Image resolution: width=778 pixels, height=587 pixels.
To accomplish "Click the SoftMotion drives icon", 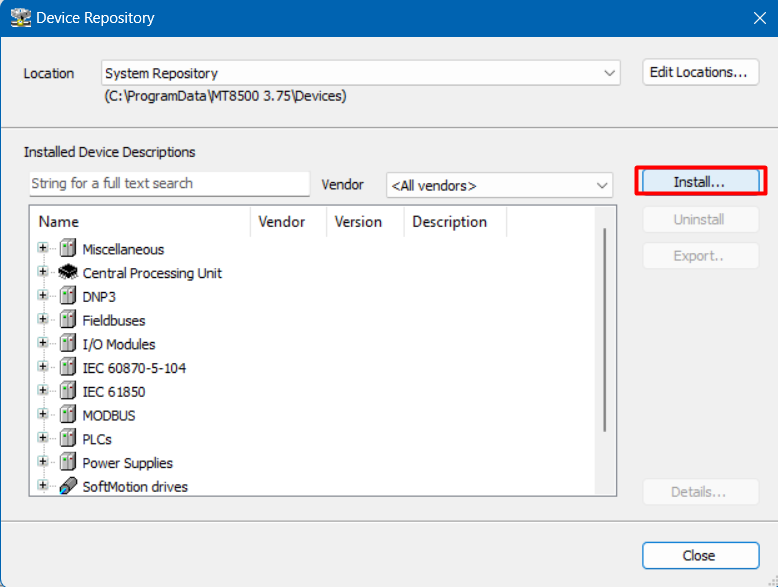I will pos(67,487).
